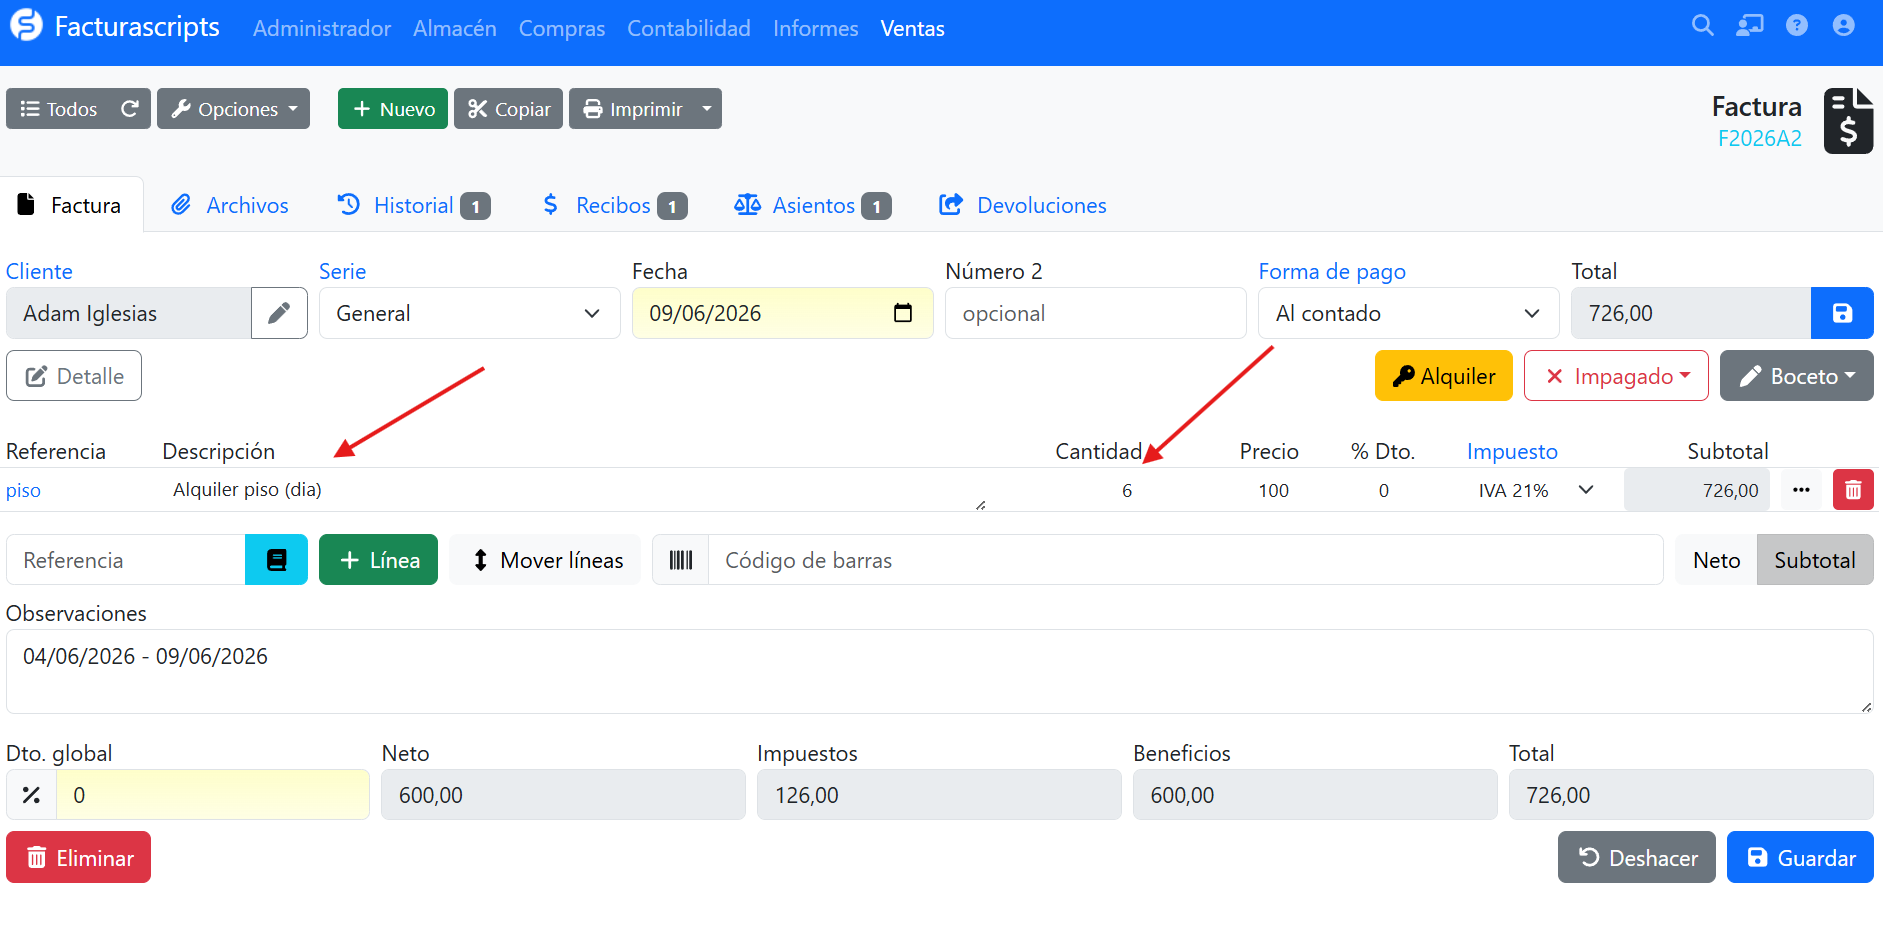Open the support chat icon in navbar
1883x925 pixels.
[x=1750, y=25]
